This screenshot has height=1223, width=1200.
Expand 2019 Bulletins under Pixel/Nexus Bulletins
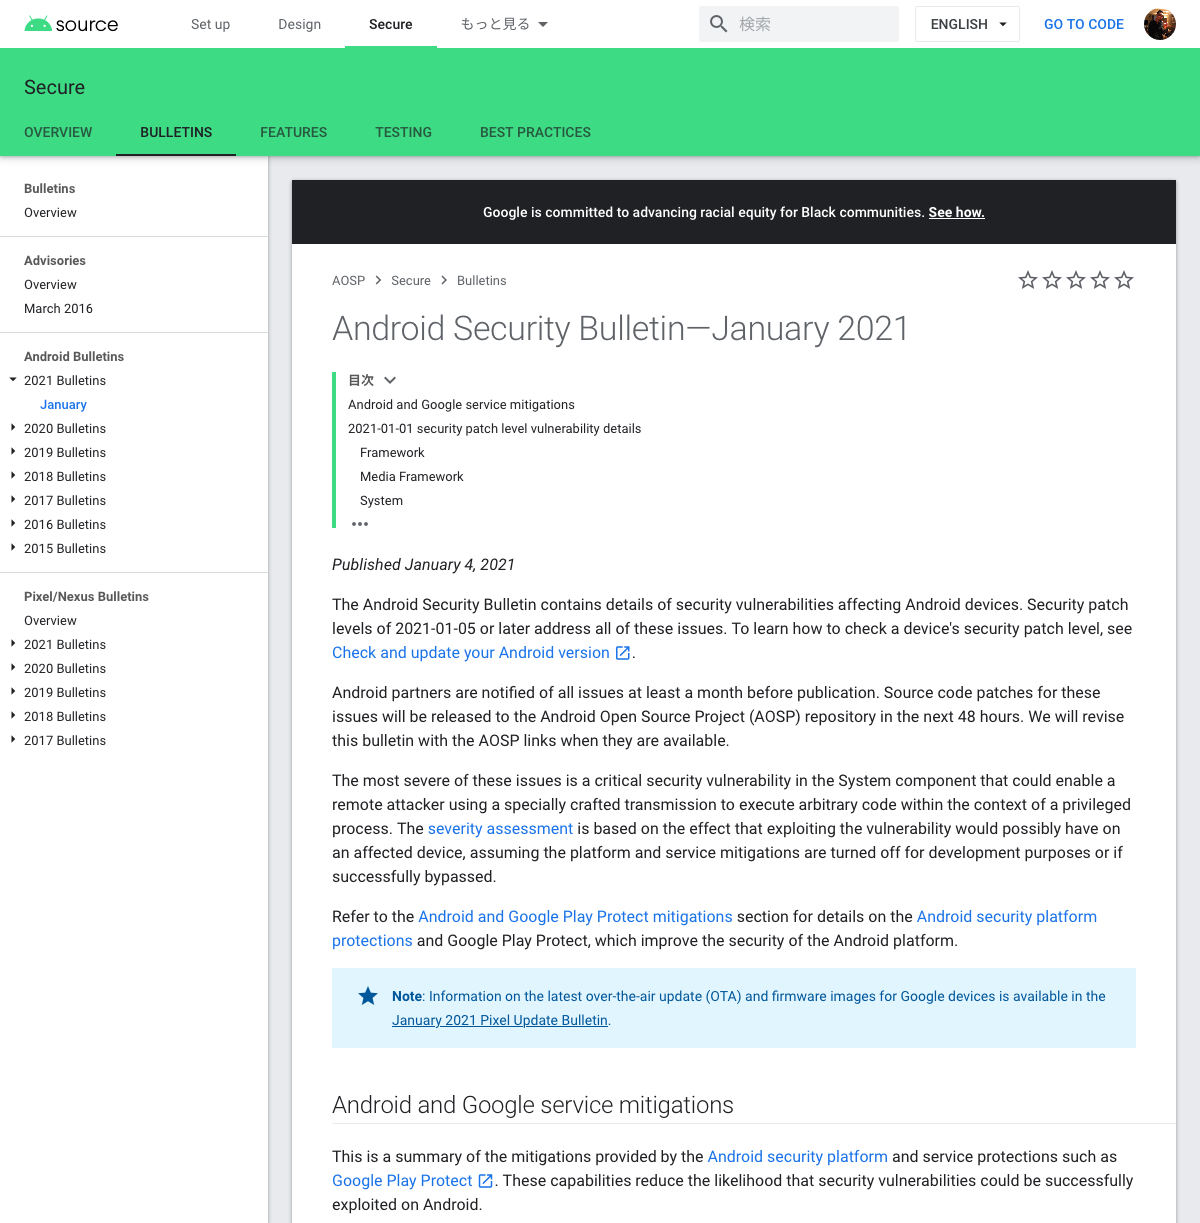[x=13, y=692]
